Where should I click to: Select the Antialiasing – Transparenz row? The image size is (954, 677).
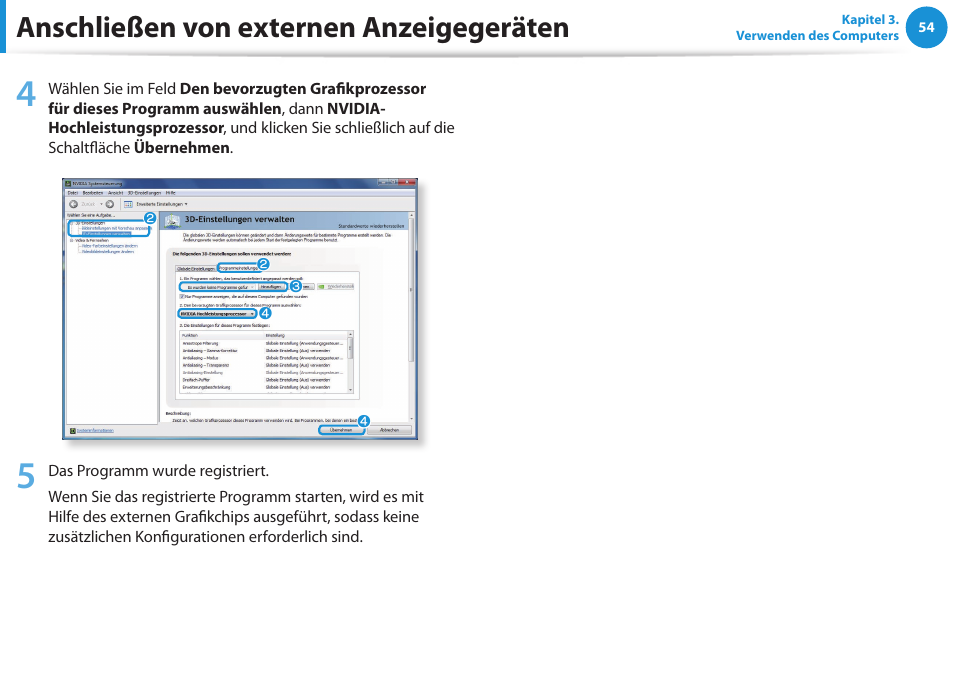(x=263, y=366)
